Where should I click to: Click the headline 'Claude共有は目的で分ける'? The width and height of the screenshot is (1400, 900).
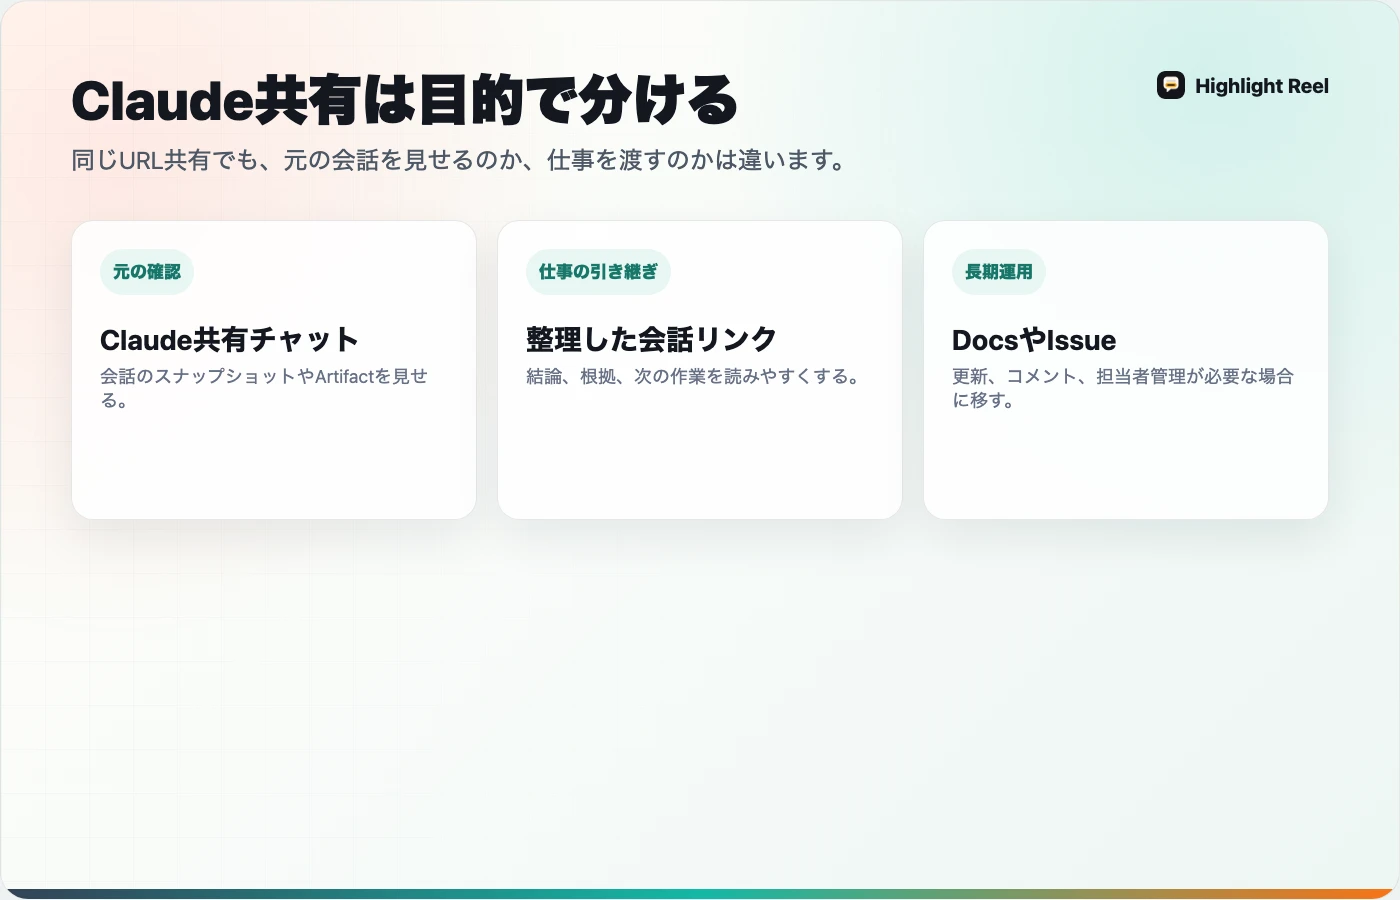[x=405, y=100]
